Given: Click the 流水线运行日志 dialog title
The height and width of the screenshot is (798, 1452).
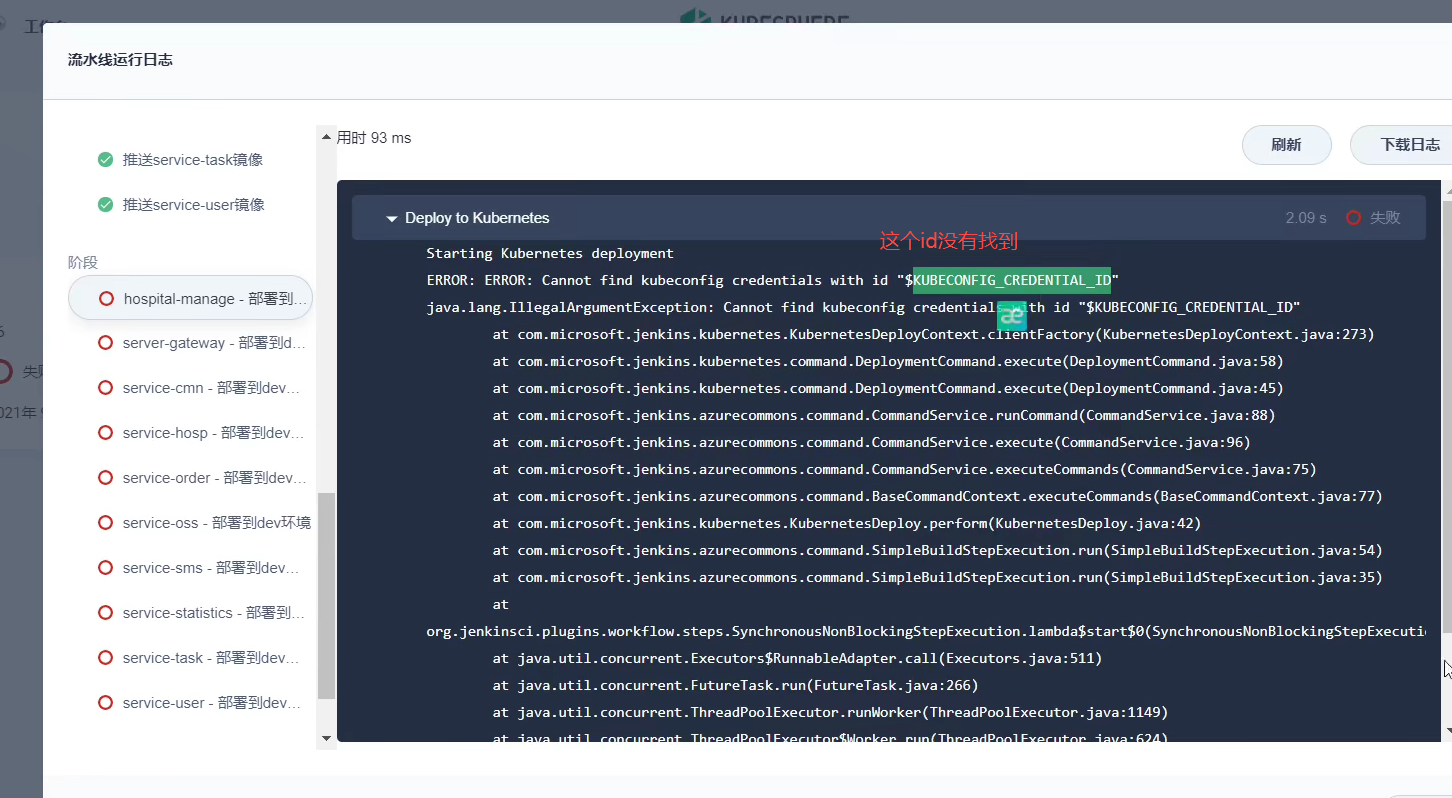Looking at the screenshot, I should (120, 60).
